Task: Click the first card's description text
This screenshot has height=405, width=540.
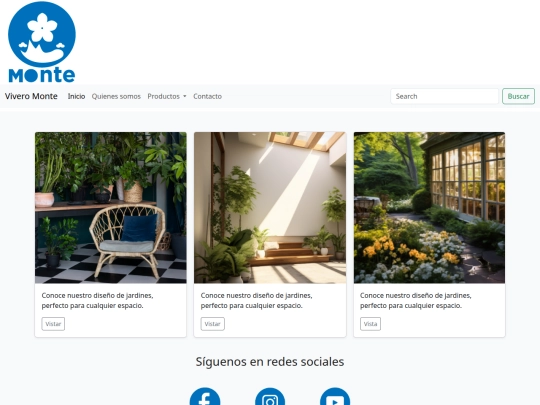Action: tap(97, 300)
